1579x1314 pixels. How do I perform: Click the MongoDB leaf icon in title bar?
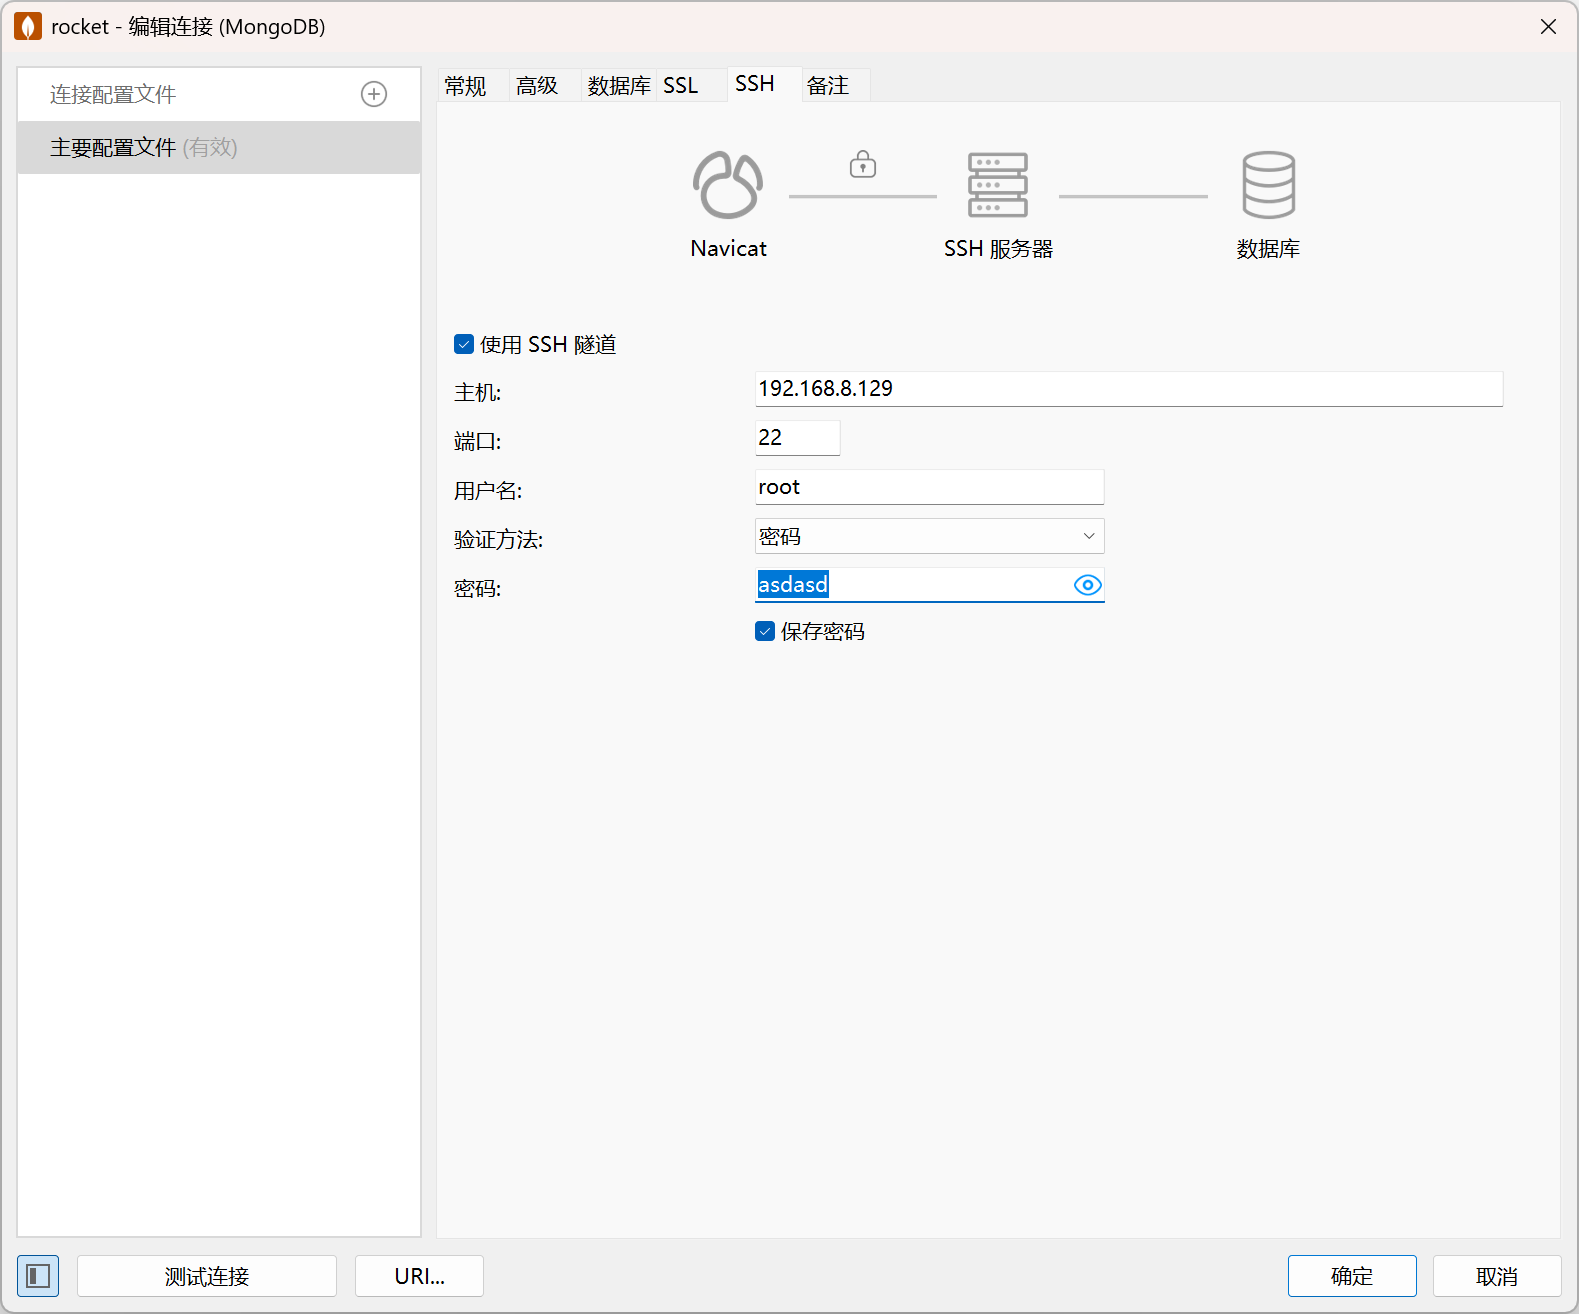[x=28, y=27]
